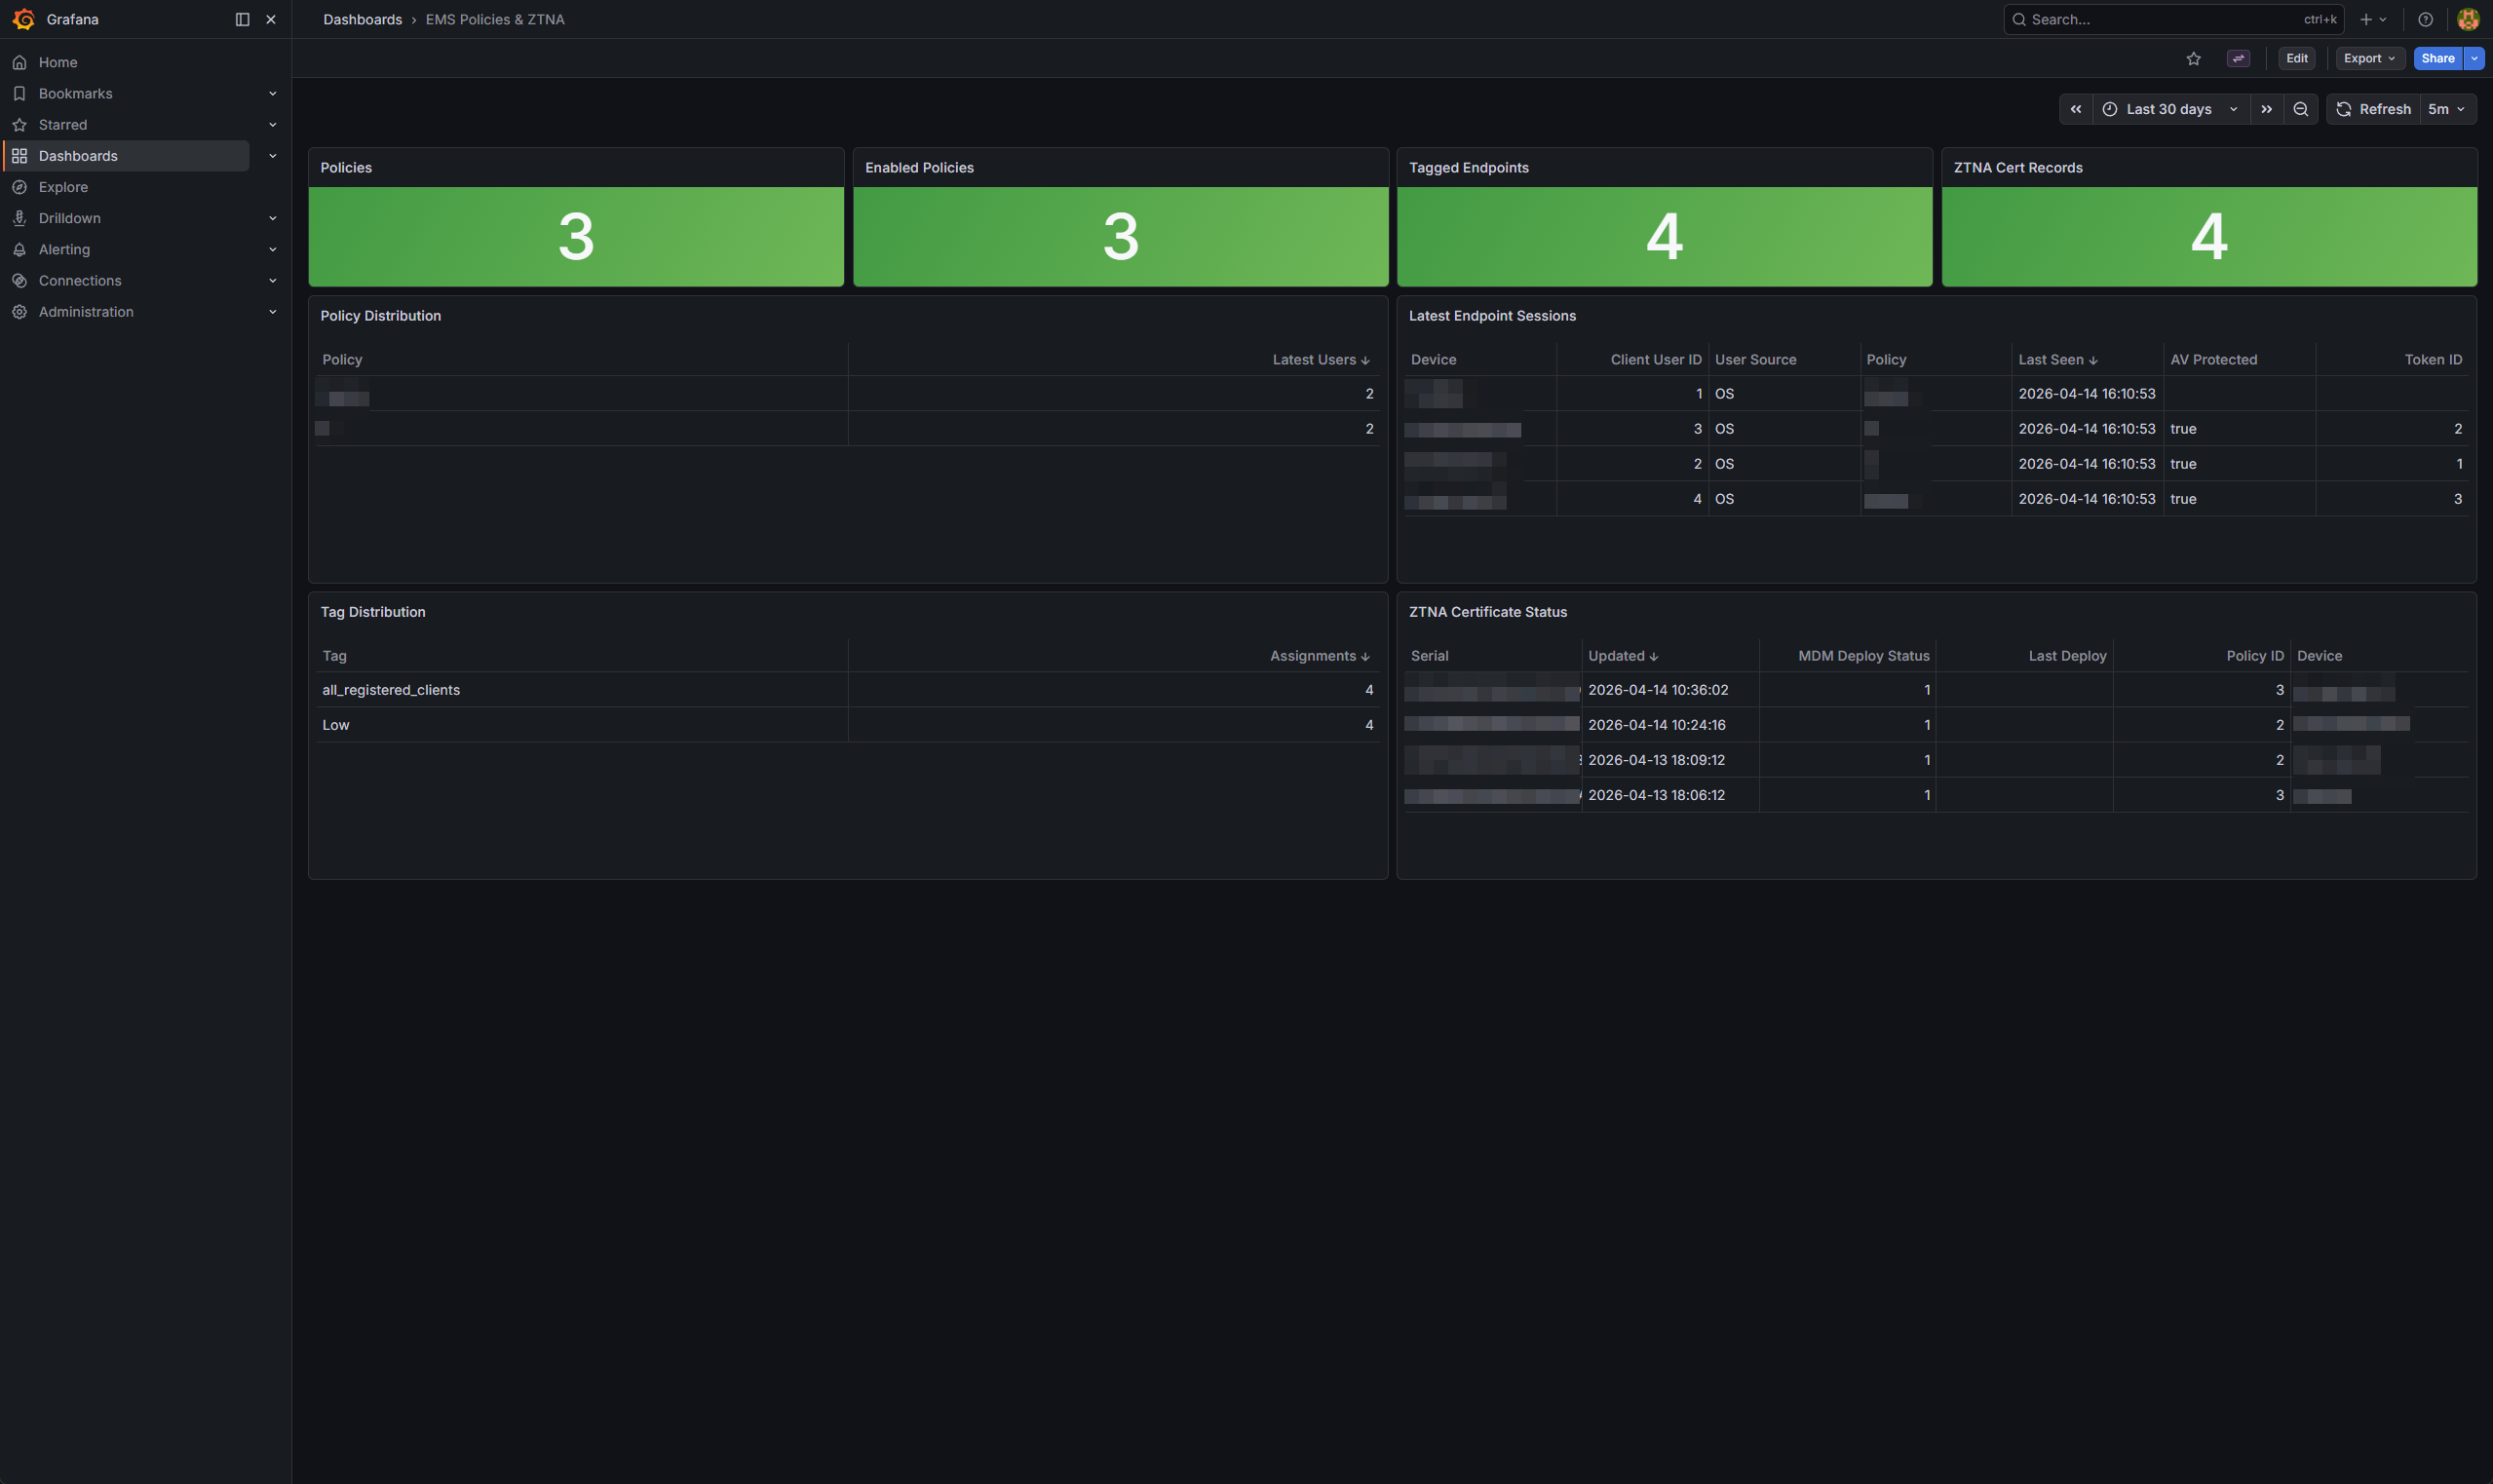Select the all_registered_clients tag row

click(x=848, y=690)
